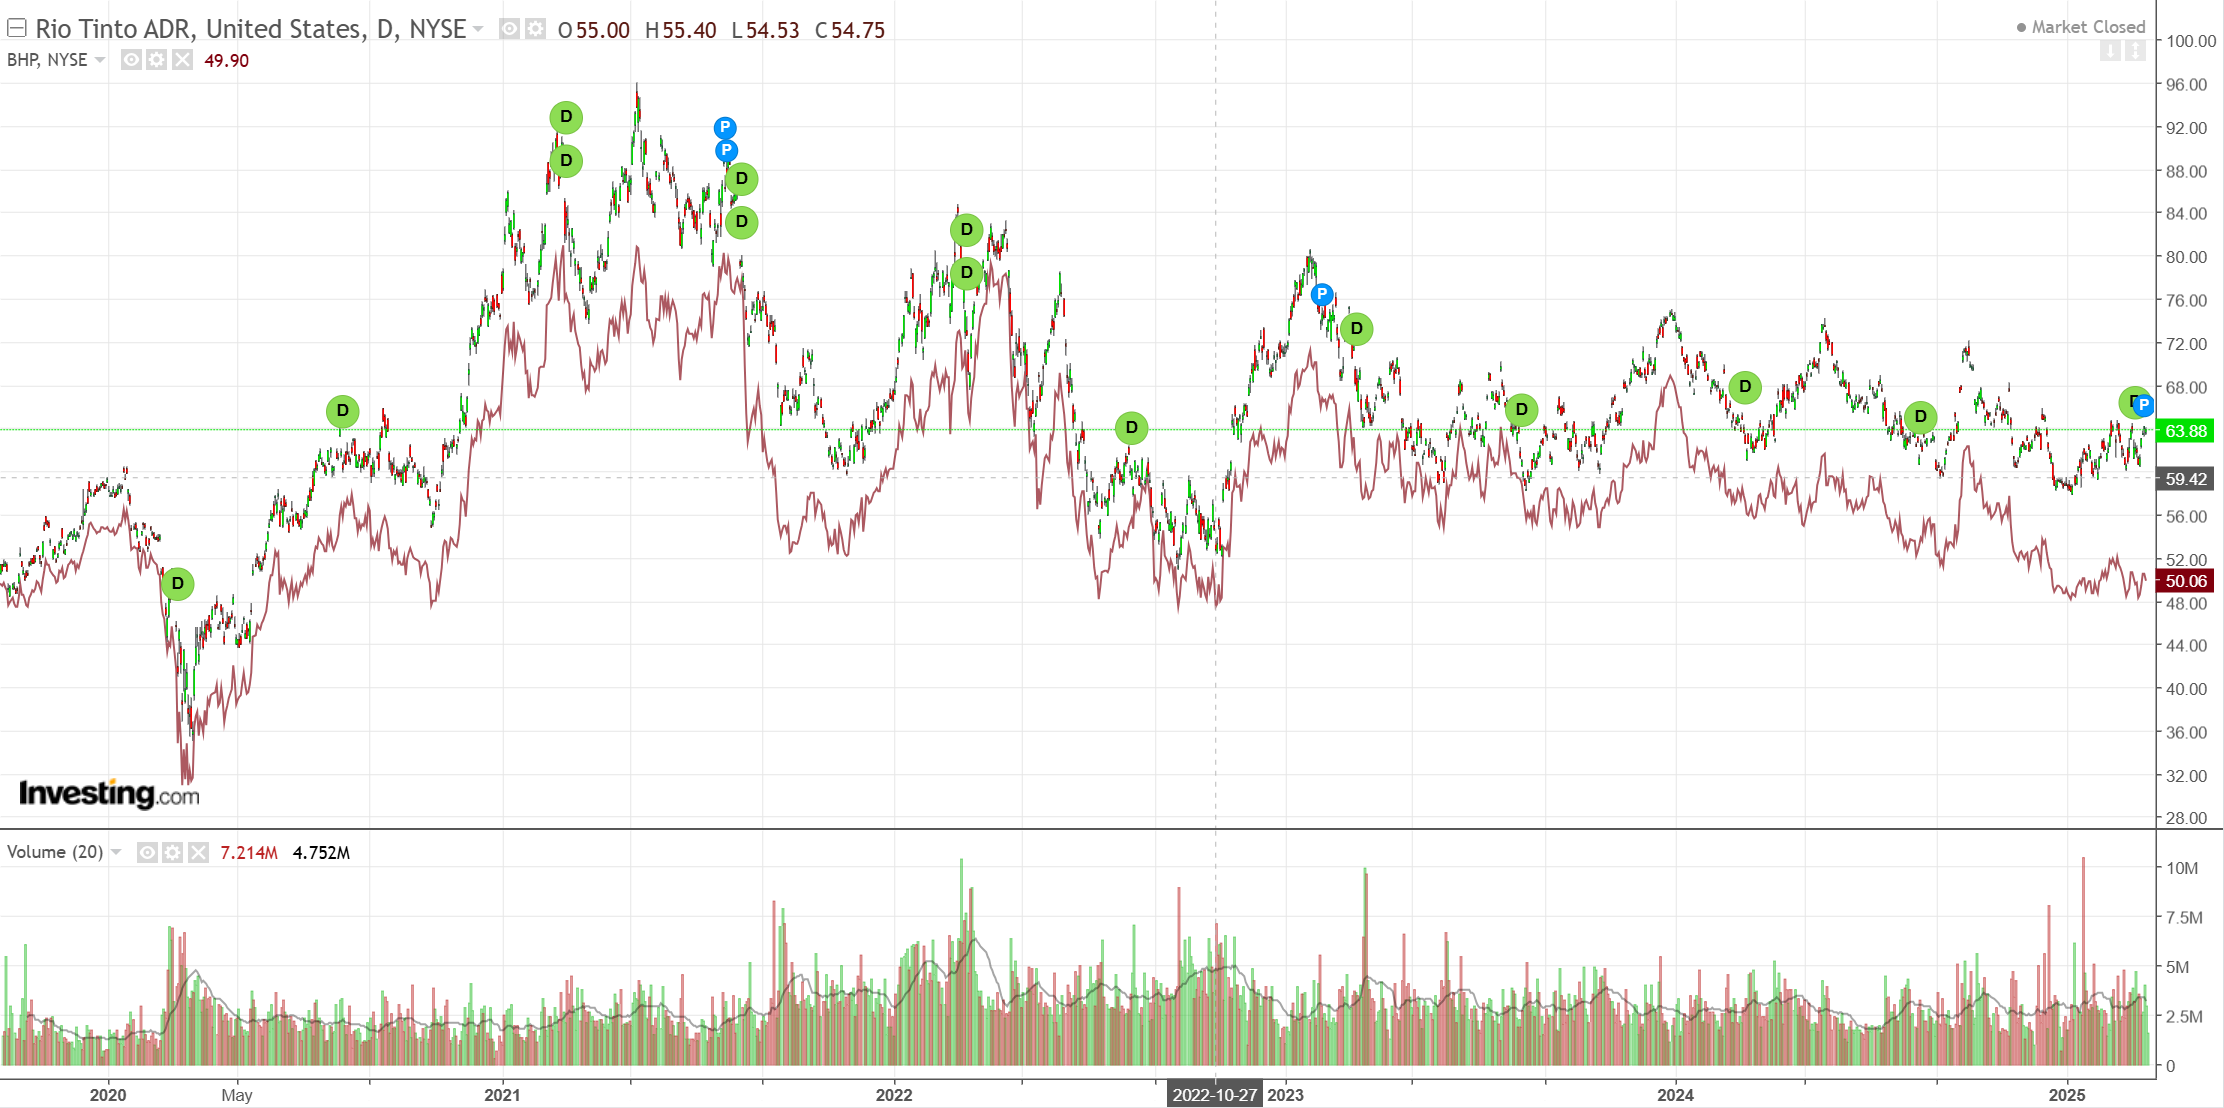This screenshot has height=1108, width=2224.
Task: Click the pane maximize double-arrow icon
Action: click(2135, 50)
